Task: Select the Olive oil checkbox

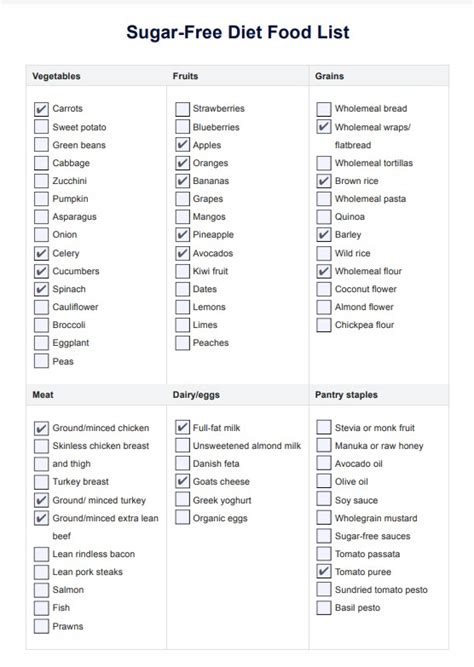Action: (324, 481)
